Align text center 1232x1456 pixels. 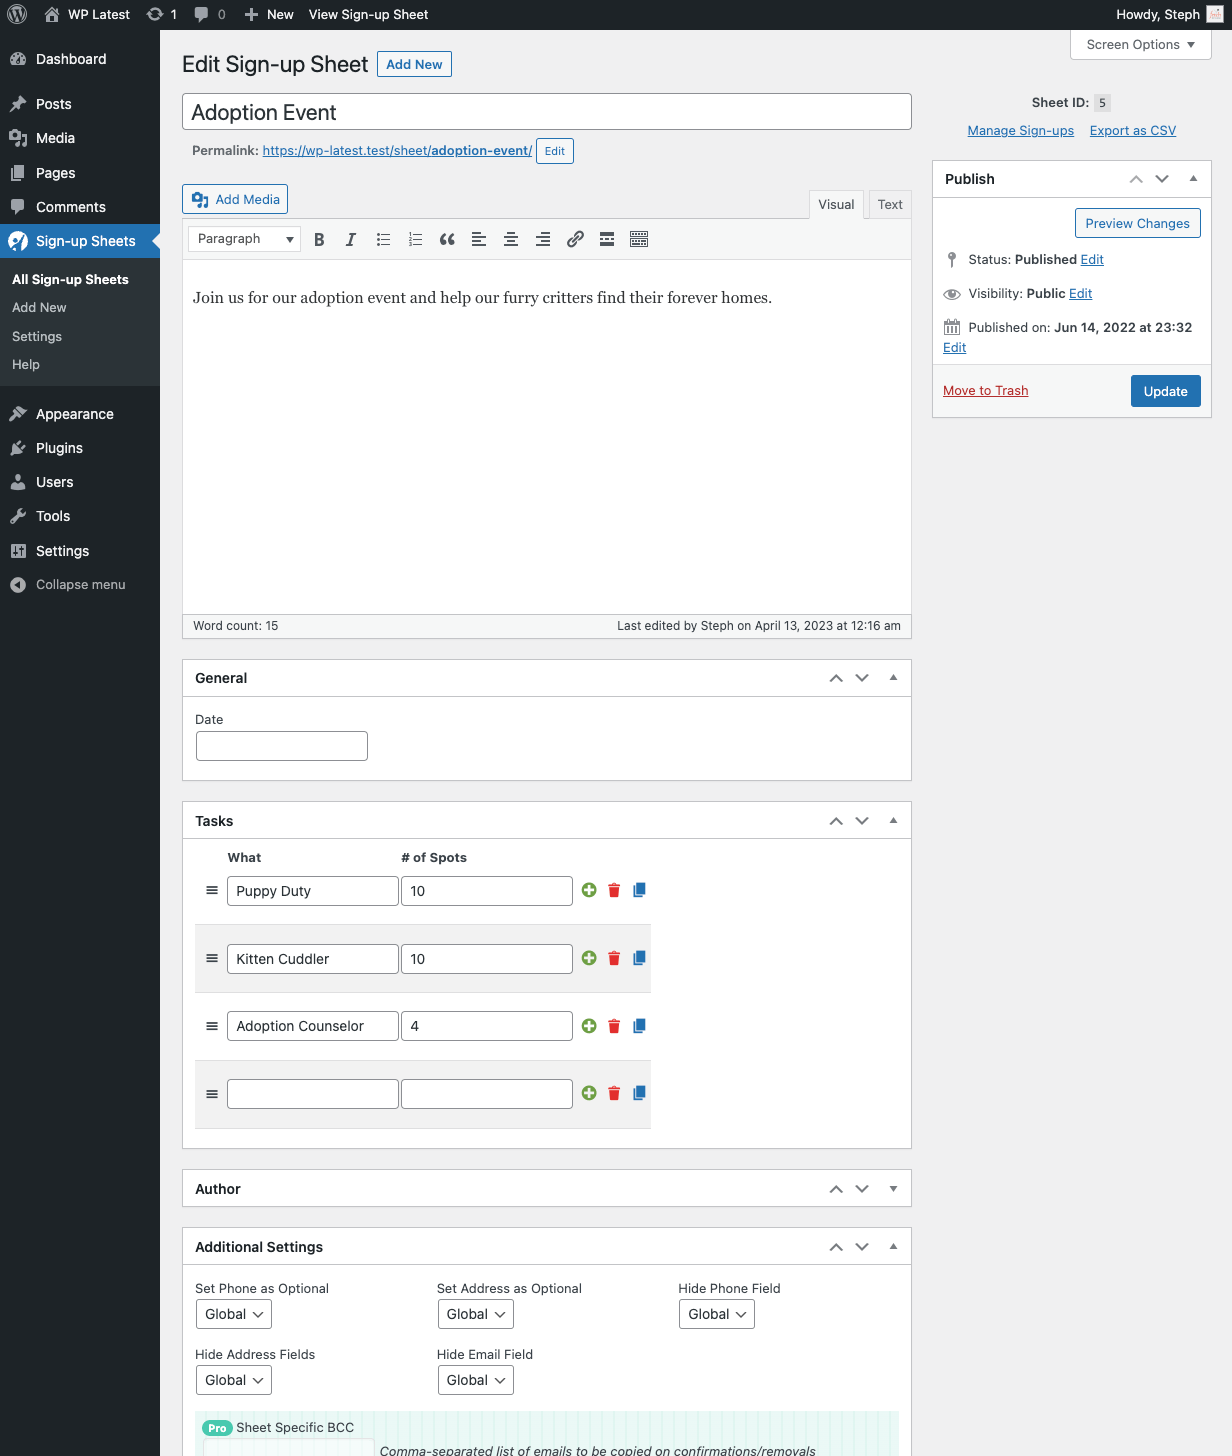point(511,239)
